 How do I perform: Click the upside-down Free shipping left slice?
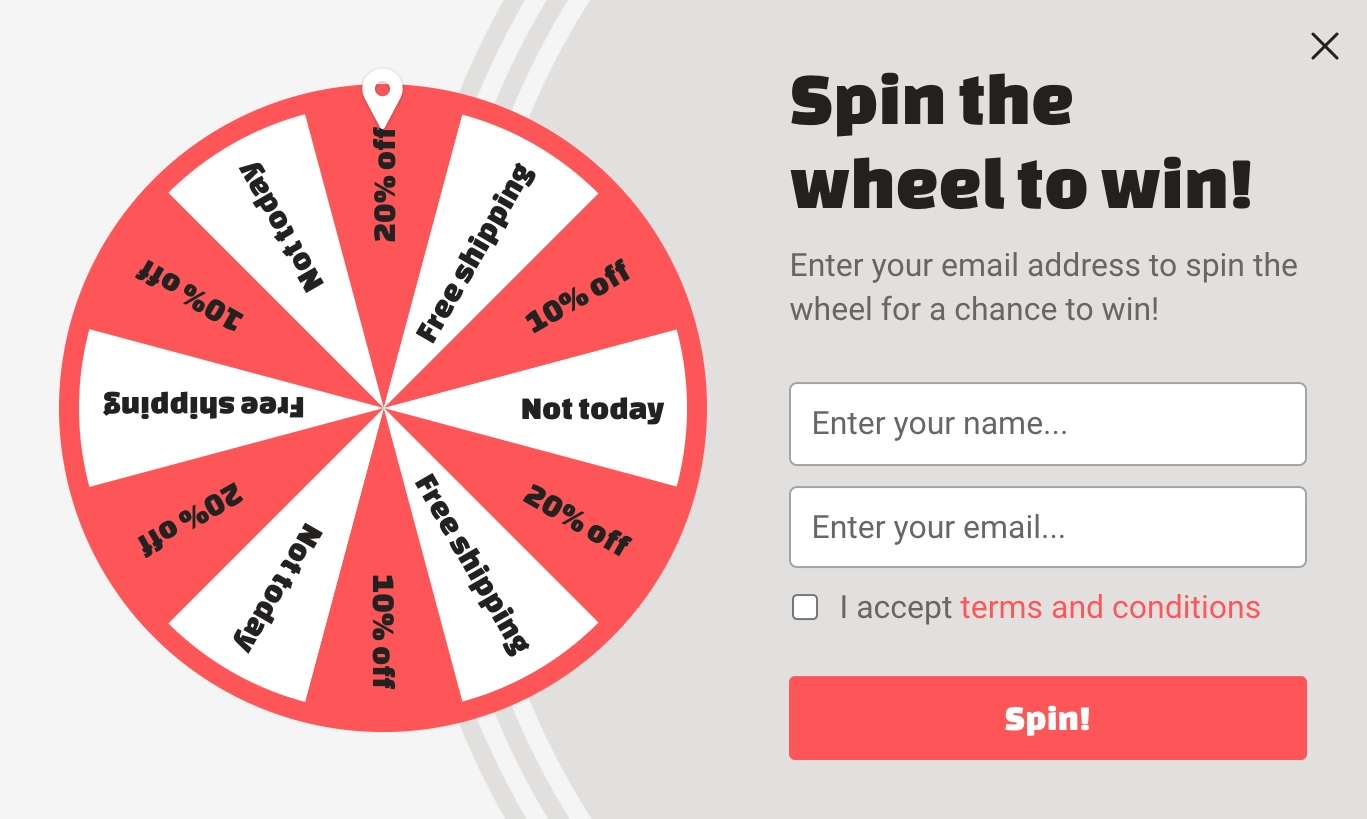click(x=203, y=404)
